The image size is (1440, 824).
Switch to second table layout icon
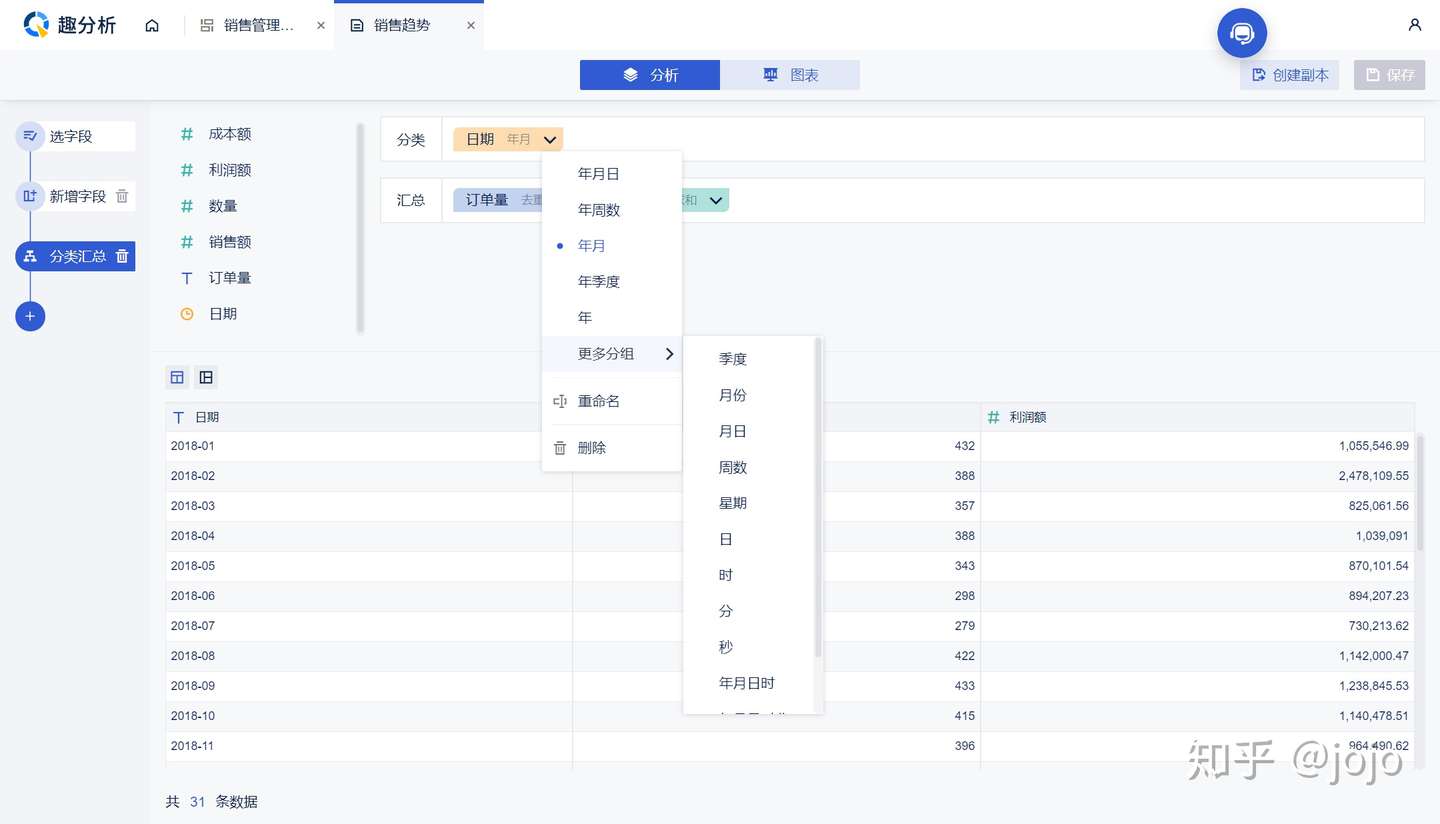click(206, 377)
